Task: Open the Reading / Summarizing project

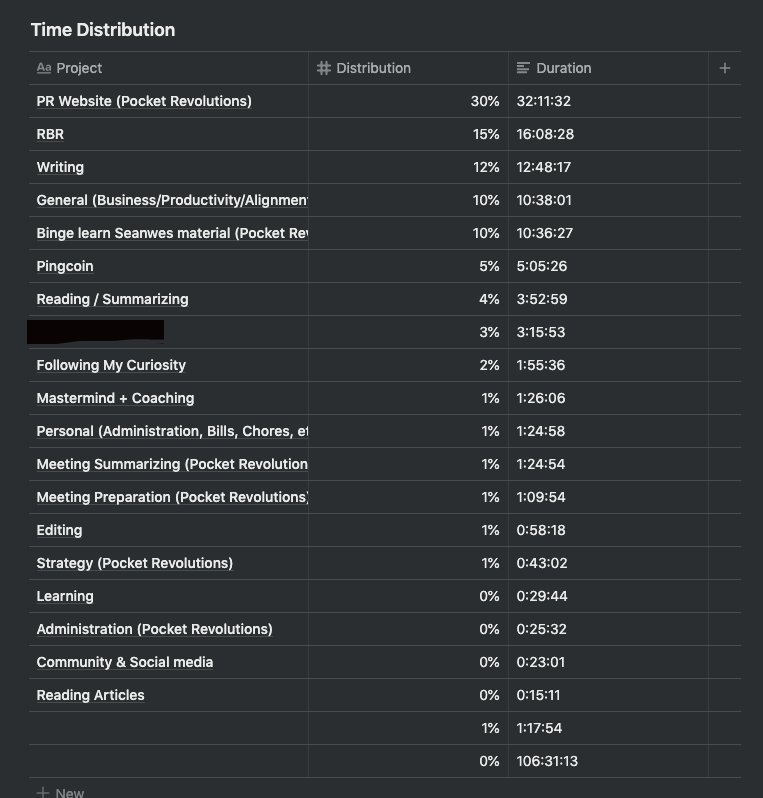Action: coord(112,299)
